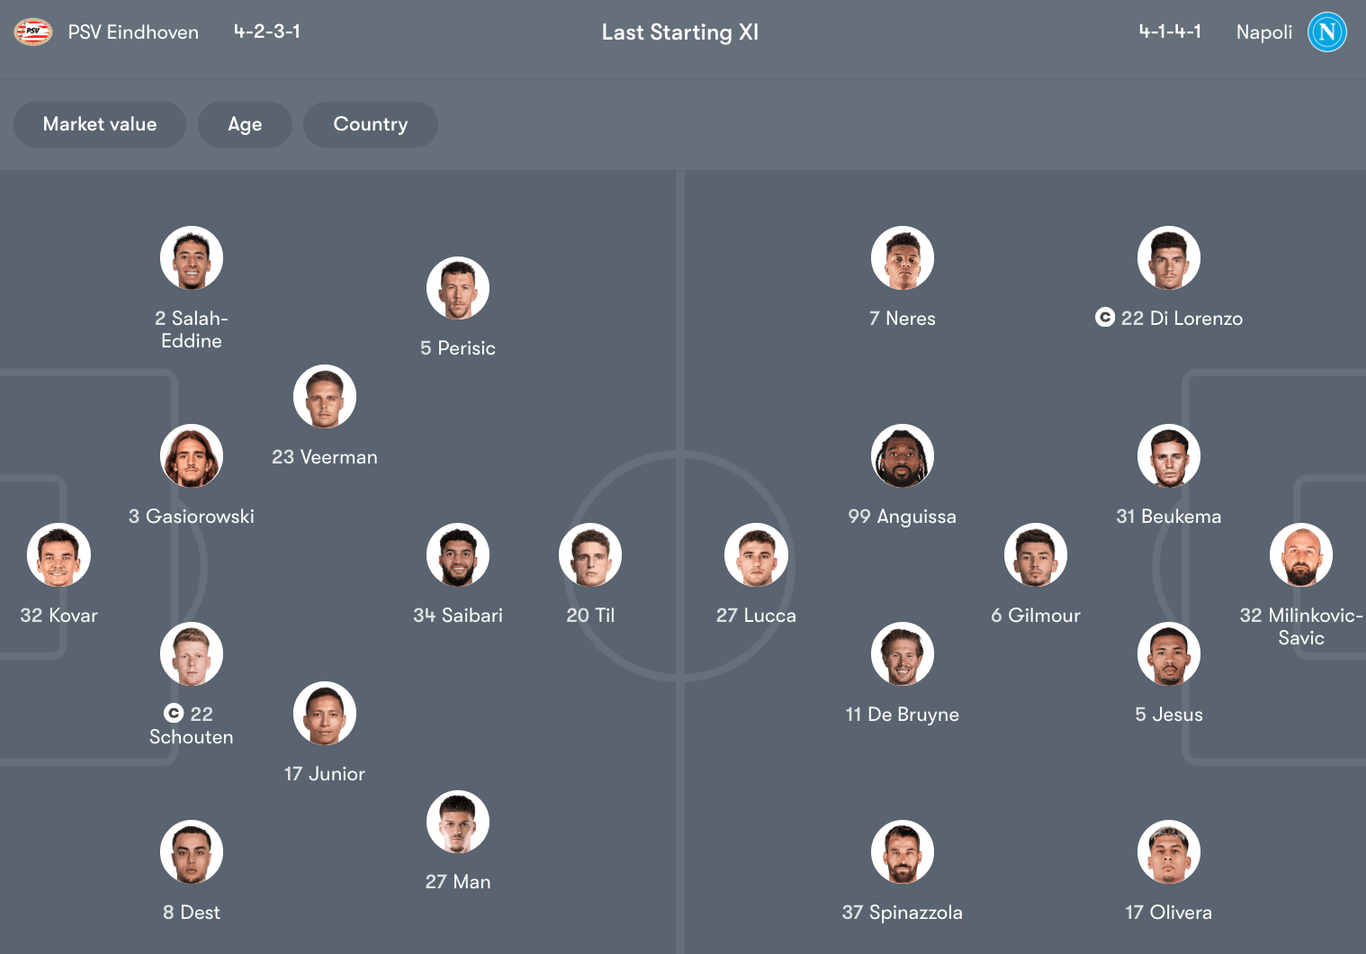The height and width of the screenshot is (954, 1366).
Task: Click the 34 Saibari name label
Action: [x=458, y=615]
